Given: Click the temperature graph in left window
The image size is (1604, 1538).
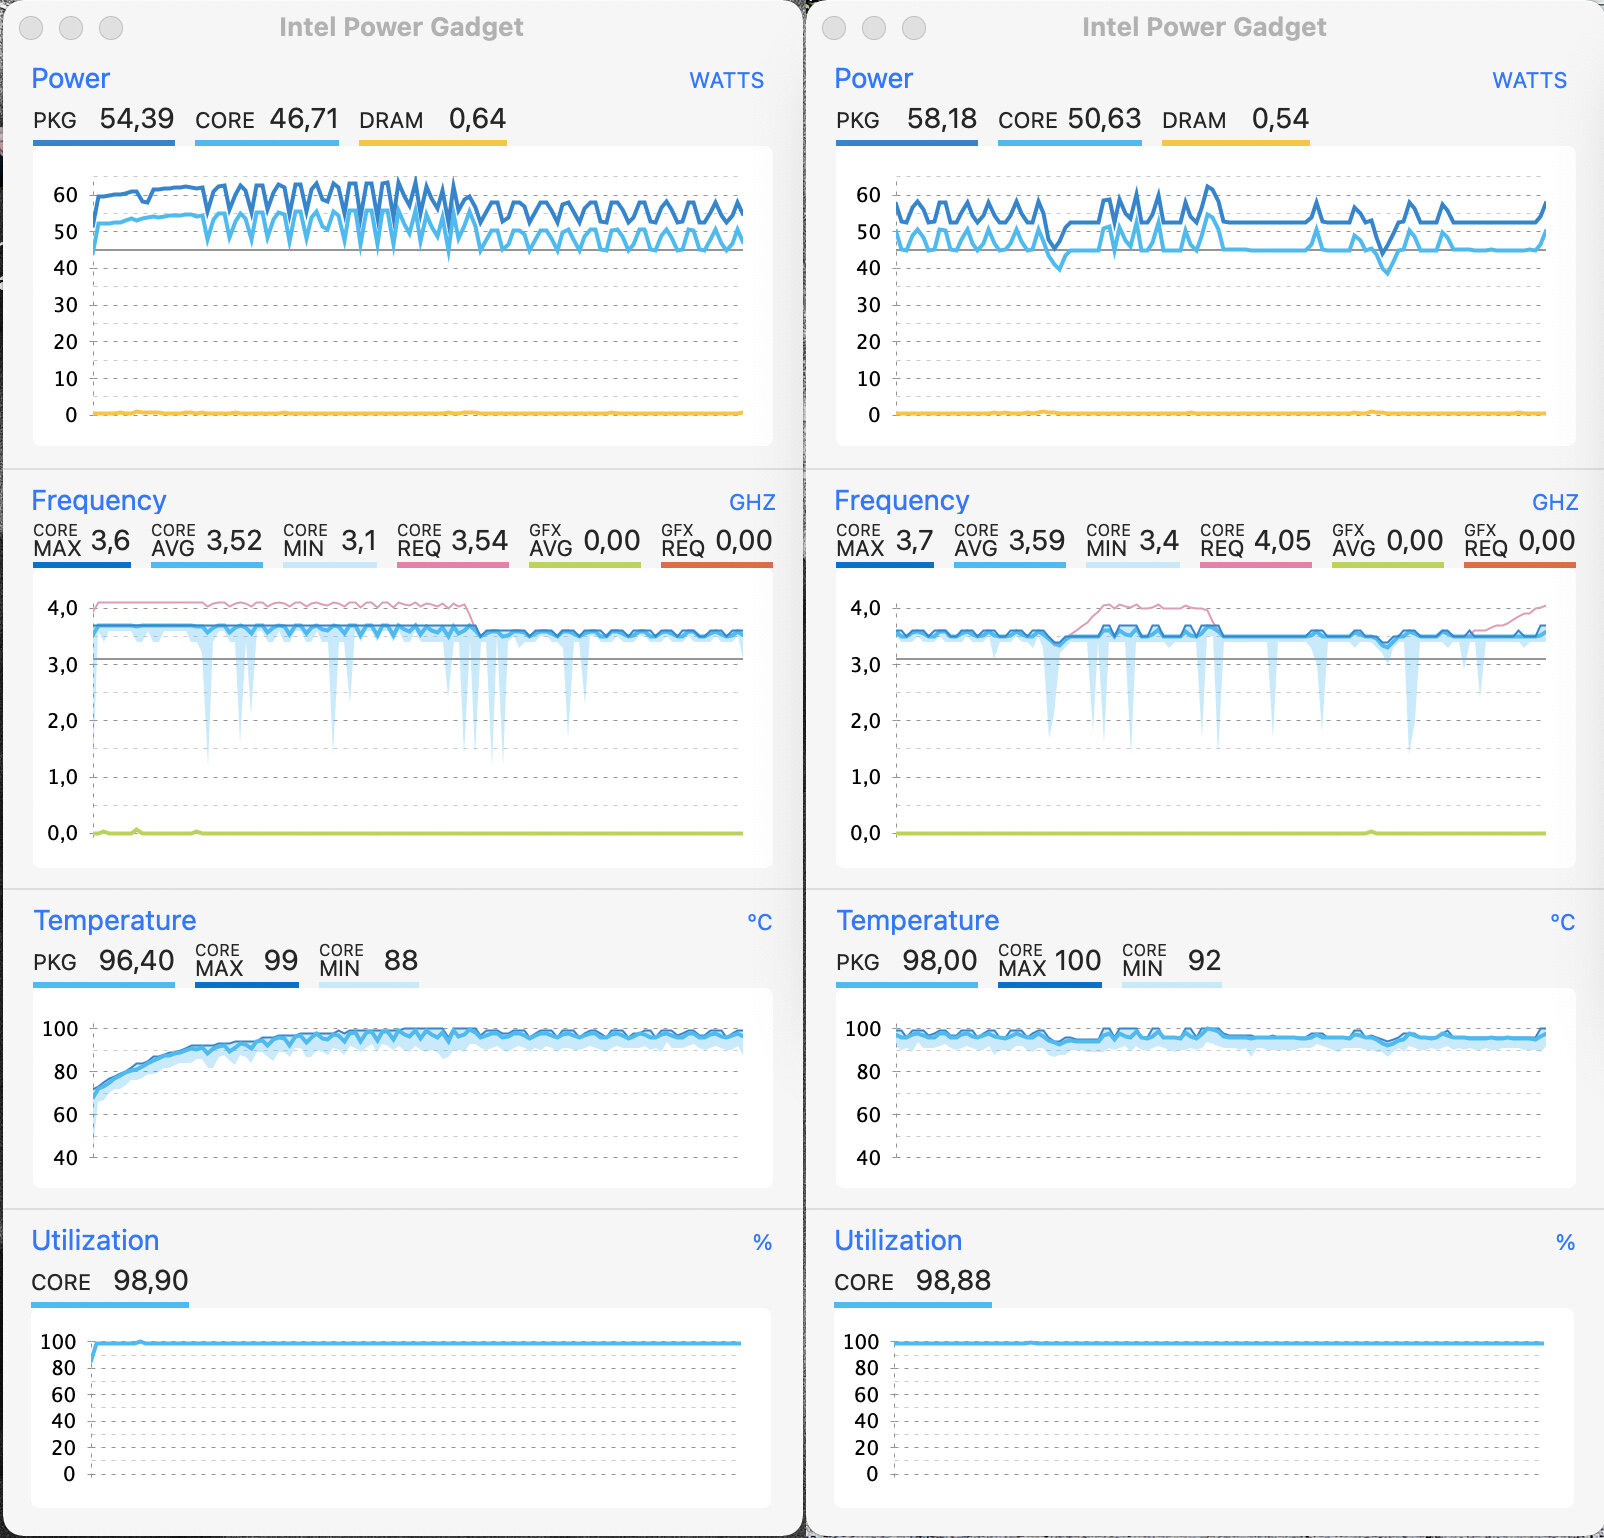Looking at the screenshot, I should pos(402,1088).
